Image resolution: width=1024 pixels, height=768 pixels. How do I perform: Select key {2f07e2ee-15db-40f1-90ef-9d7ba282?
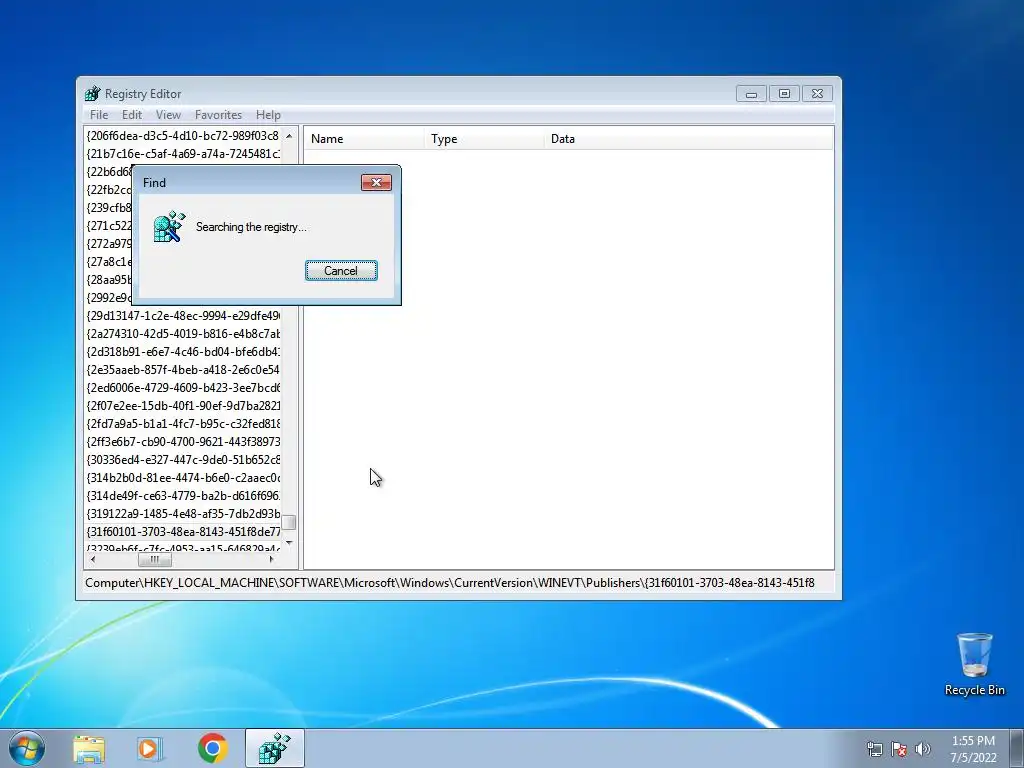[x=183, y=406]
